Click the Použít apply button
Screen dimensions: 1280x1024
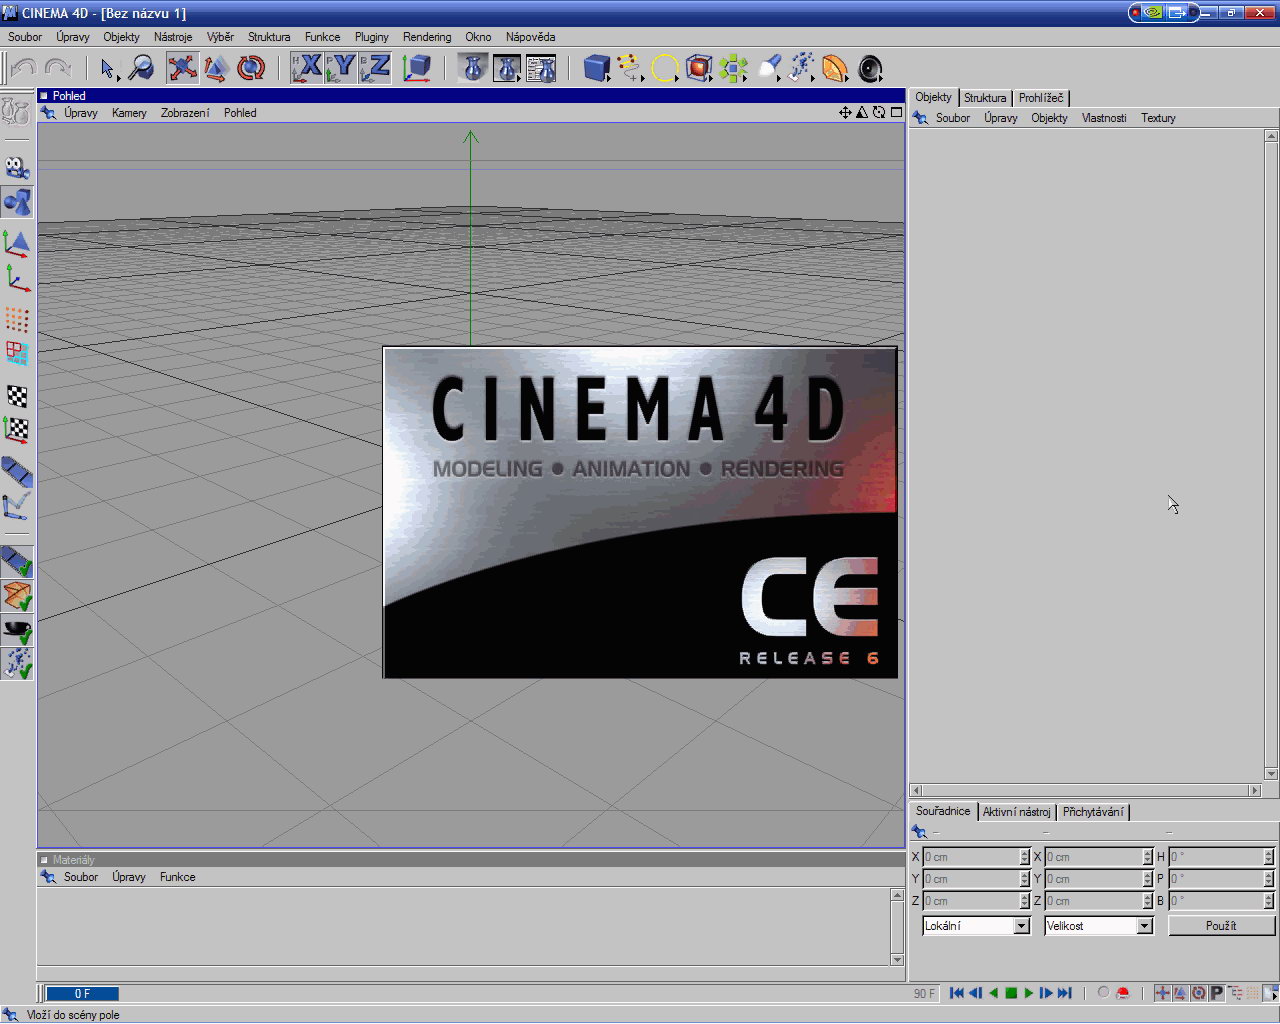point(1221,926)
